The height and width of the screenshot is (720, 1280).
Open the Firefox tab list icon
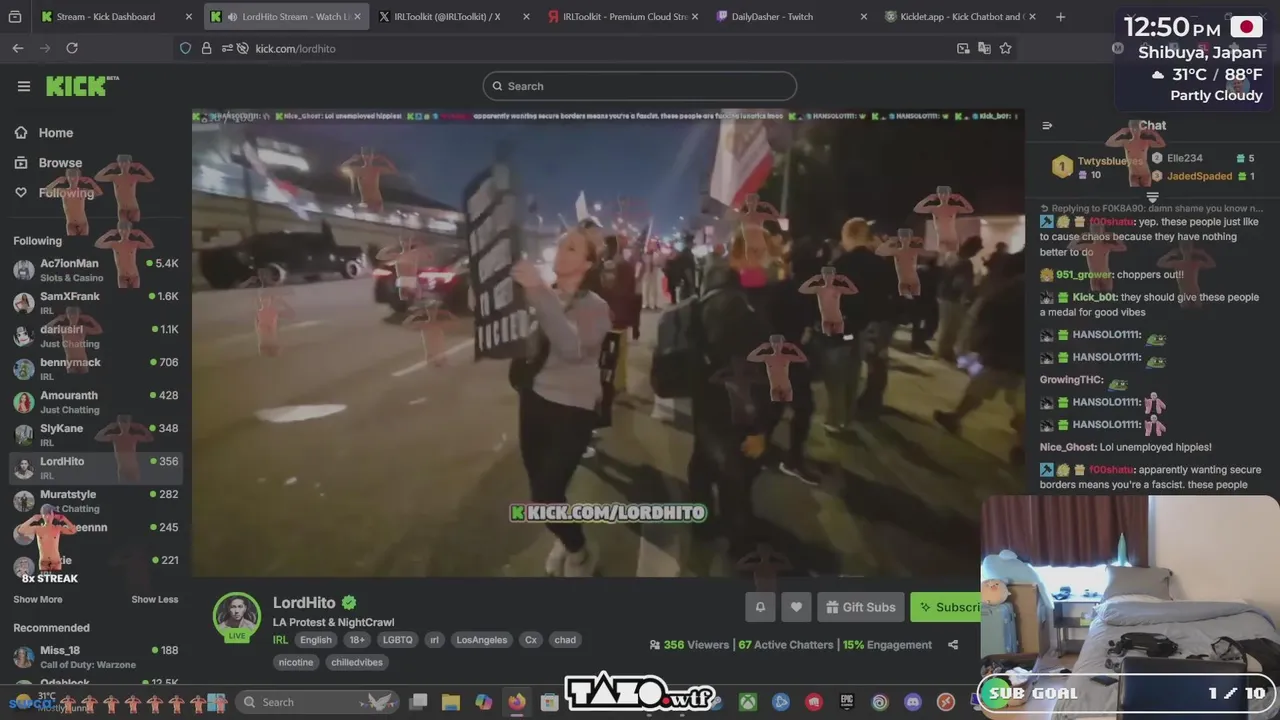tap(17, 17)
